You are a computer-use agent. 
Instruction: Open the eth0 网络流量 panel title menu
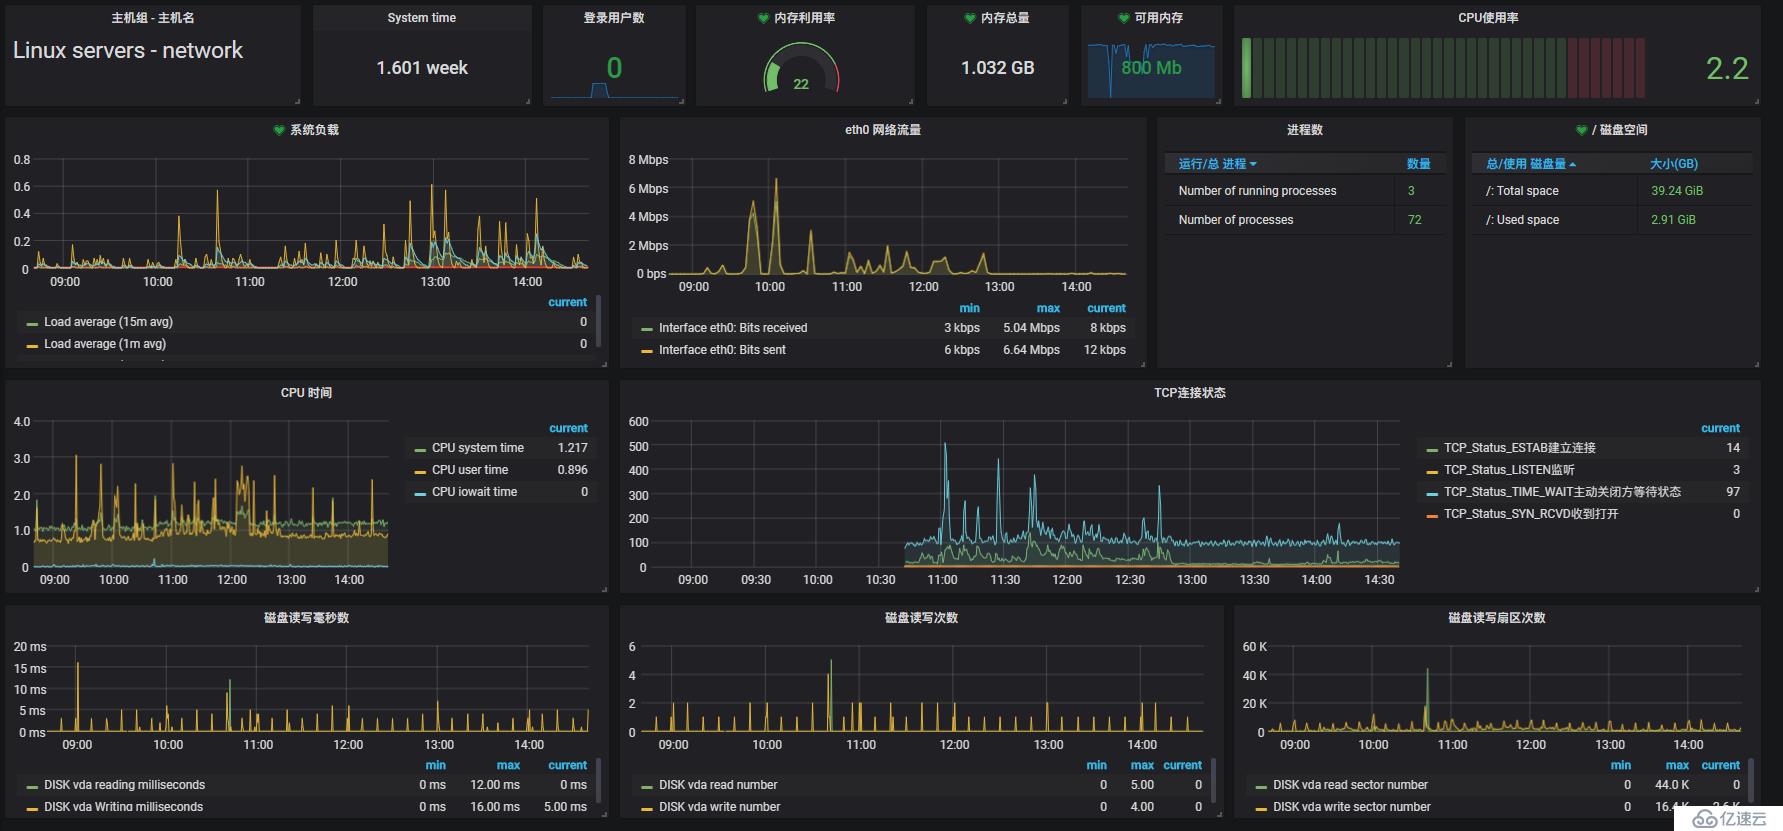point(883,130)
